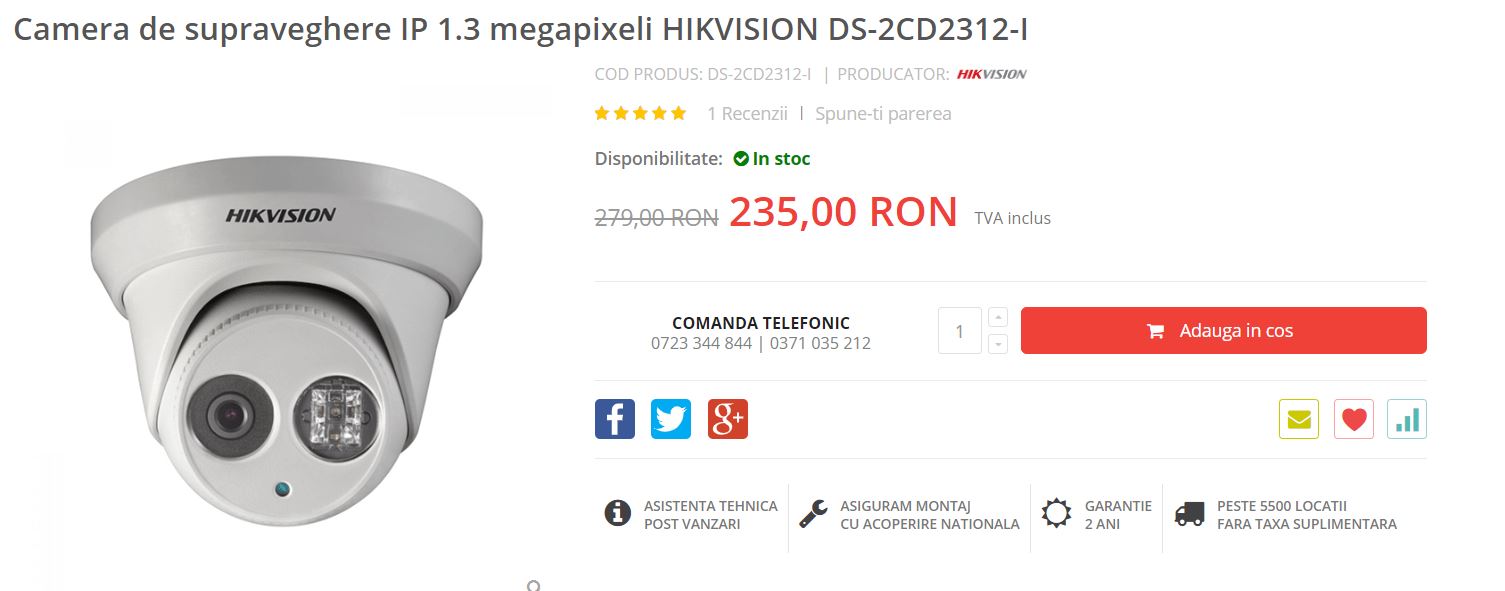Click the info icon for Asistenta Tehnica
The height and width of the screenshot is (591, 1505).
tap(618, 514)
